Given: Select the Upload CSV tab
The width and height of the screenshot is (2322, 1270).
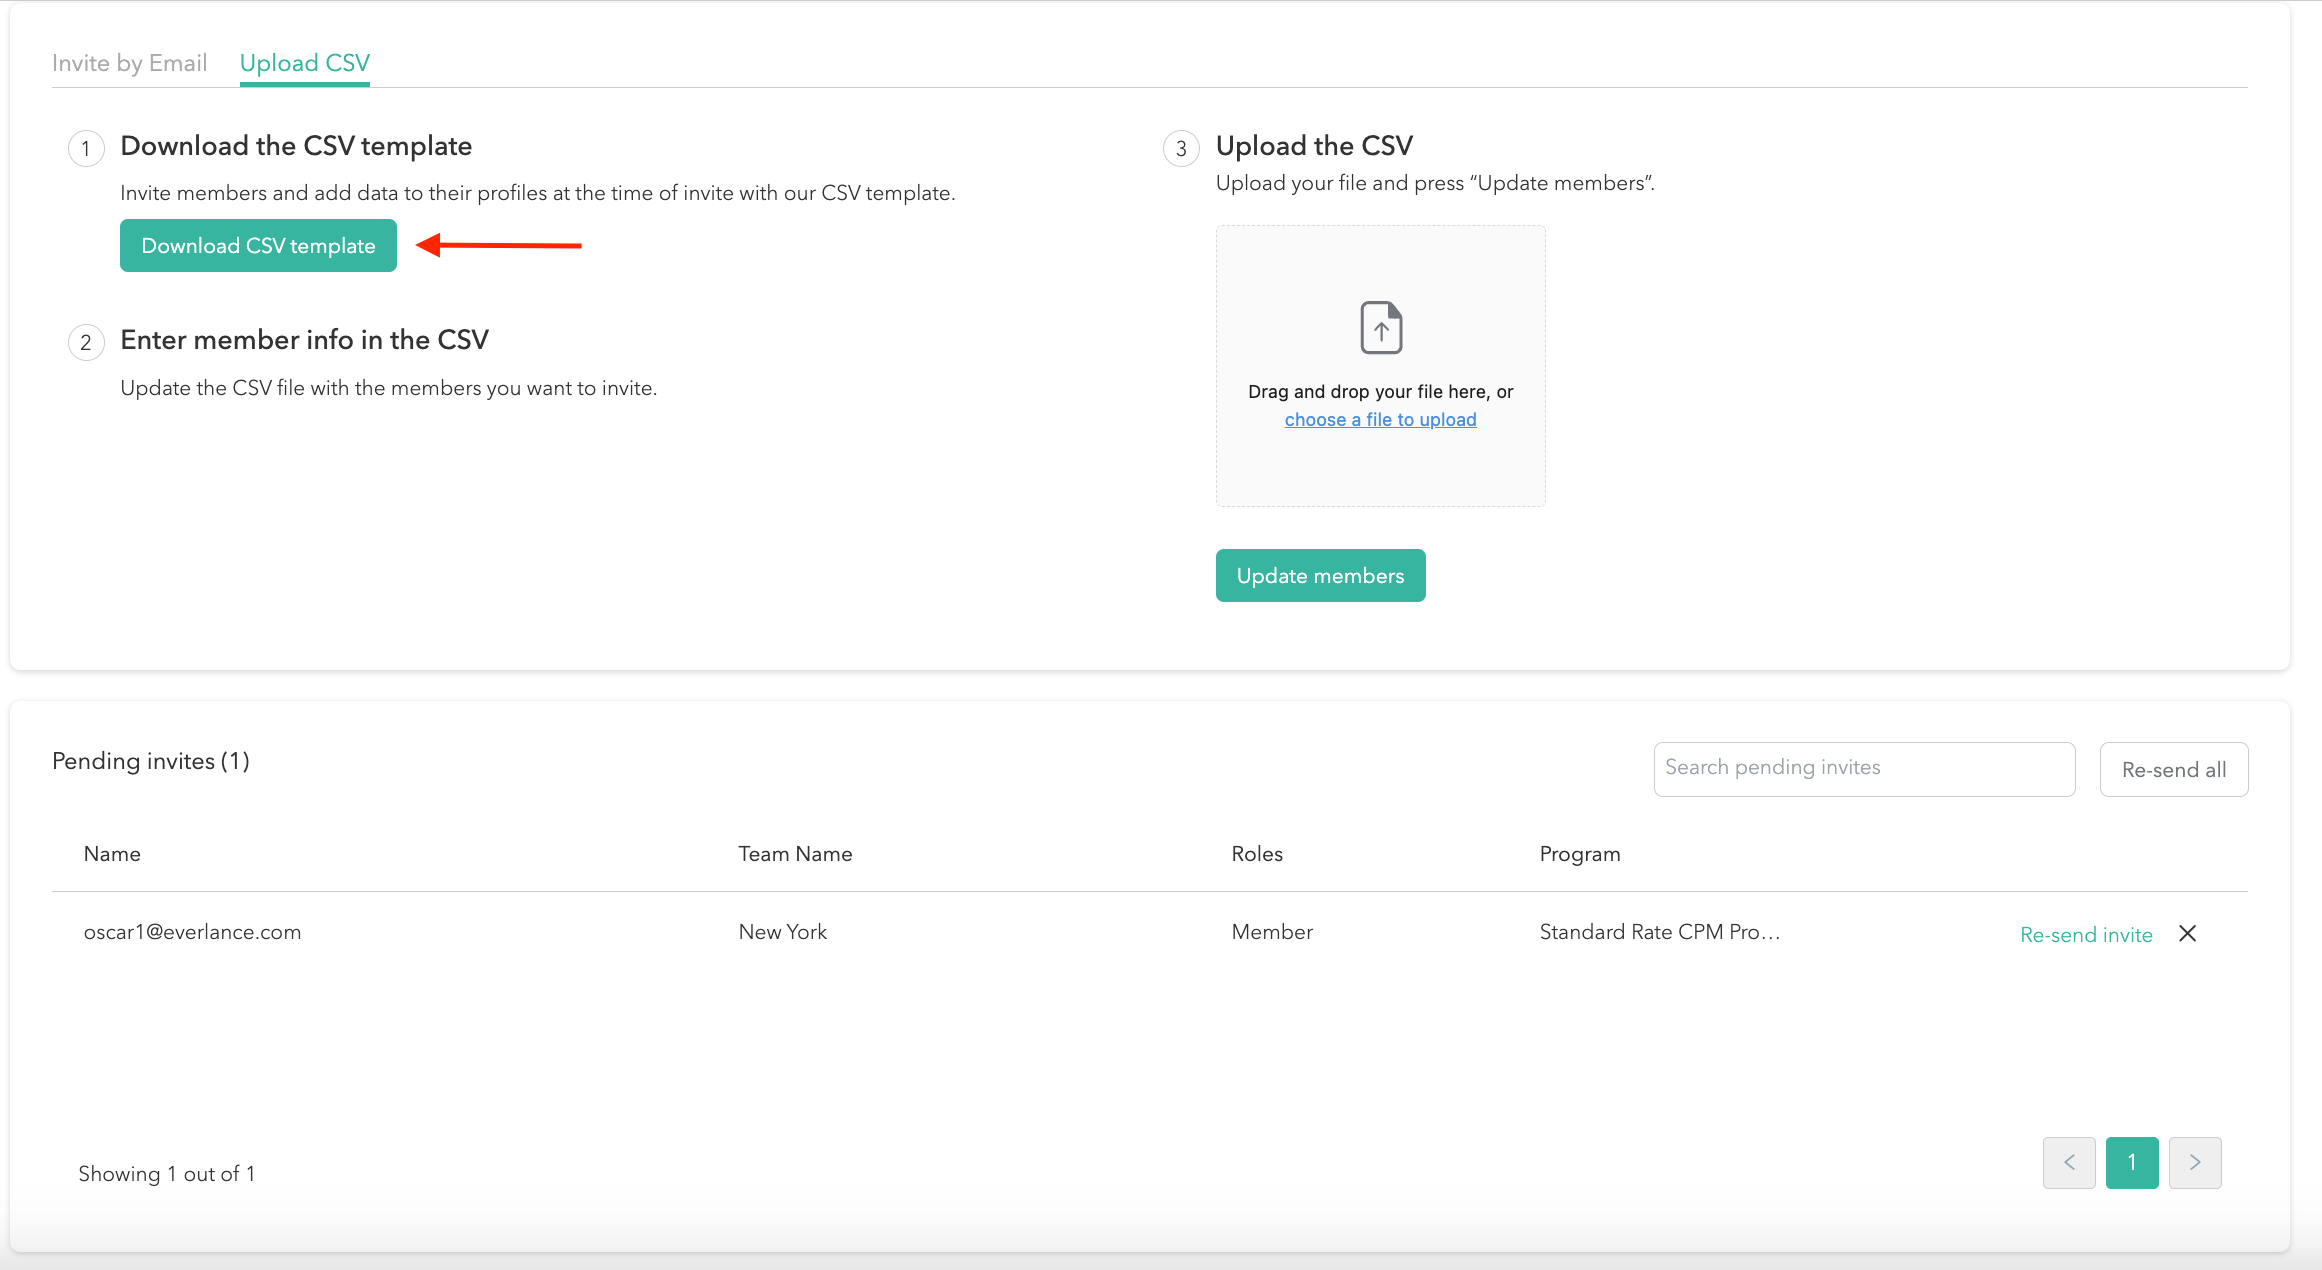Looking at the screenshot, I should point(304,63).
